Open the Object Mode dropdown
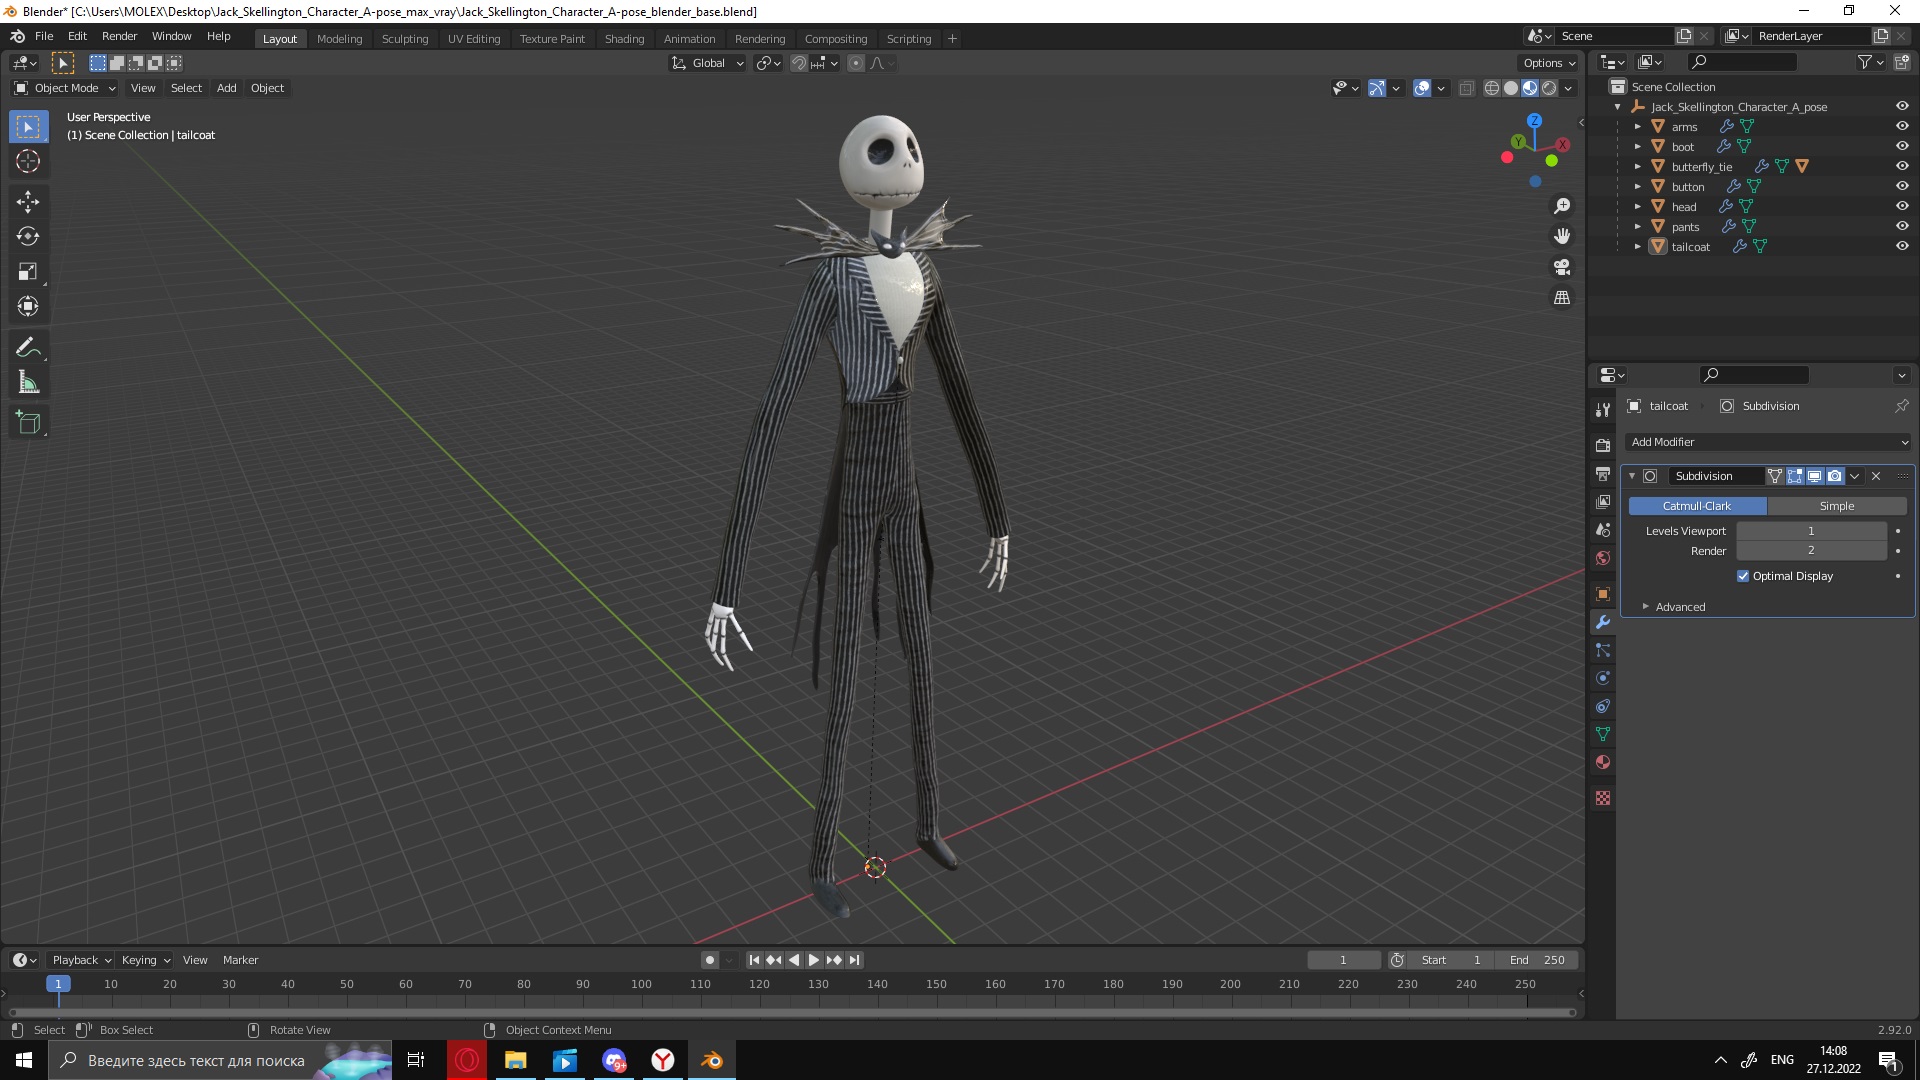Image resolution: width=1920 pixels, height=1080 pixels. (64, 88)
